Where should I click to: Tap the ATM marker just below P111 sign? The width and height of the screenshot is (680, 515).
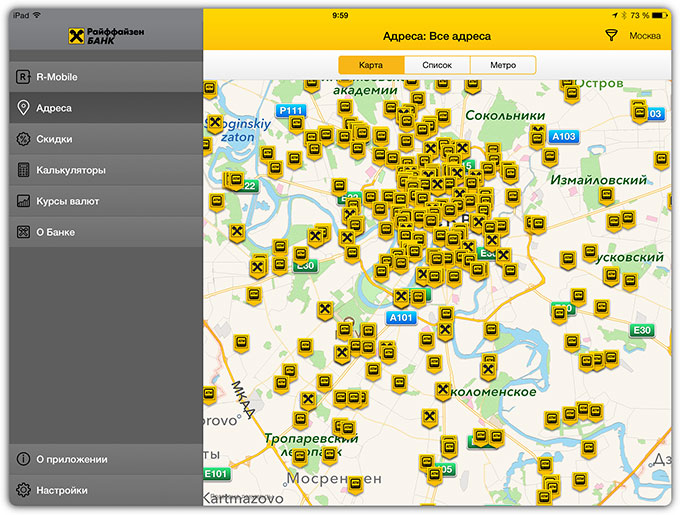point(296,123)
